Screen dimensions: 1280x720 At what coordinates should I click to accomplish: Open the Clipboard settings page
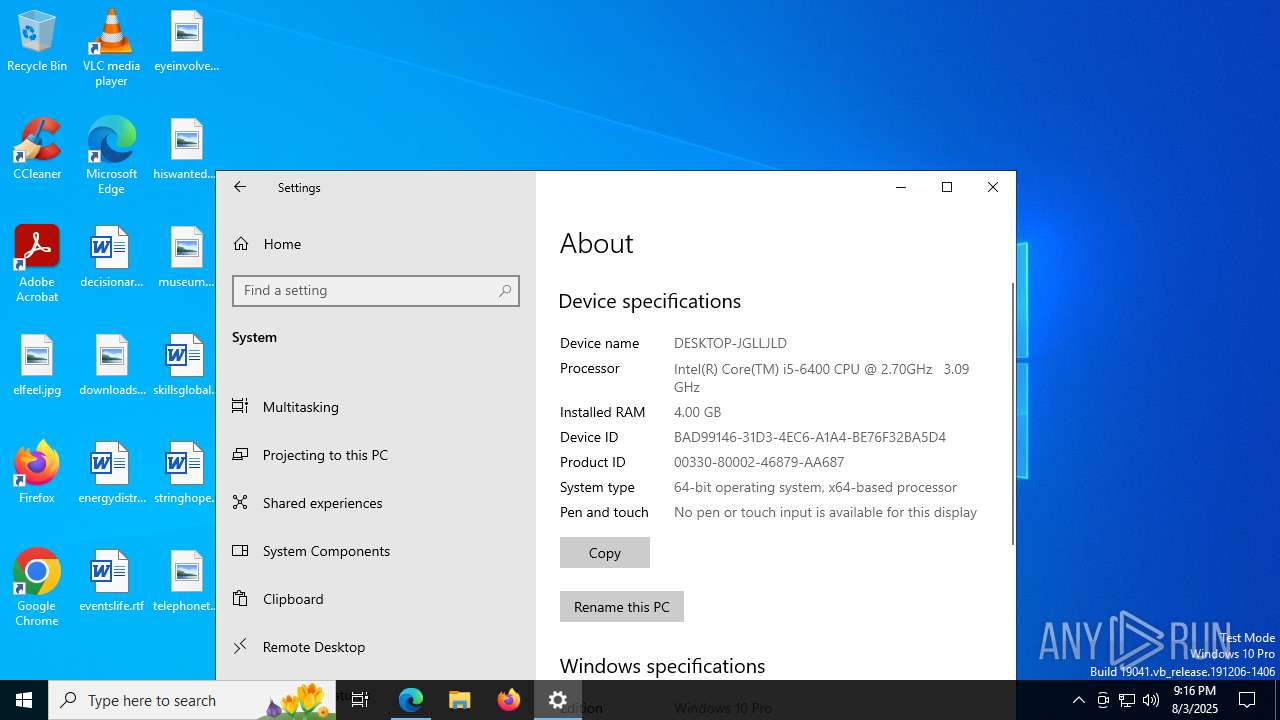coord(376,599)
